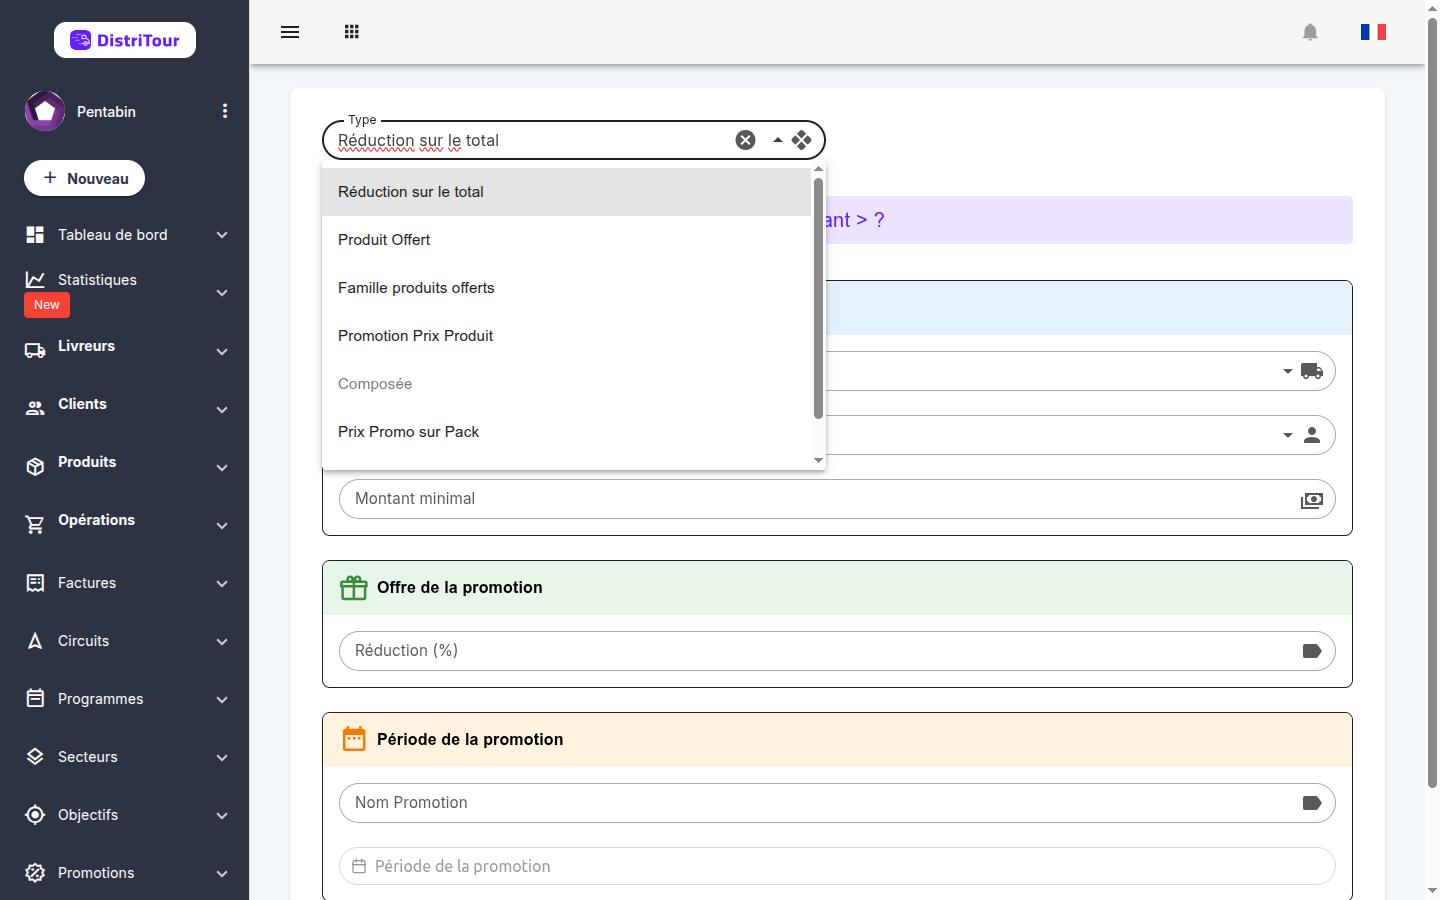Select the "Composée" option
Screen dimensions: 1440x900
coord(566,384)
